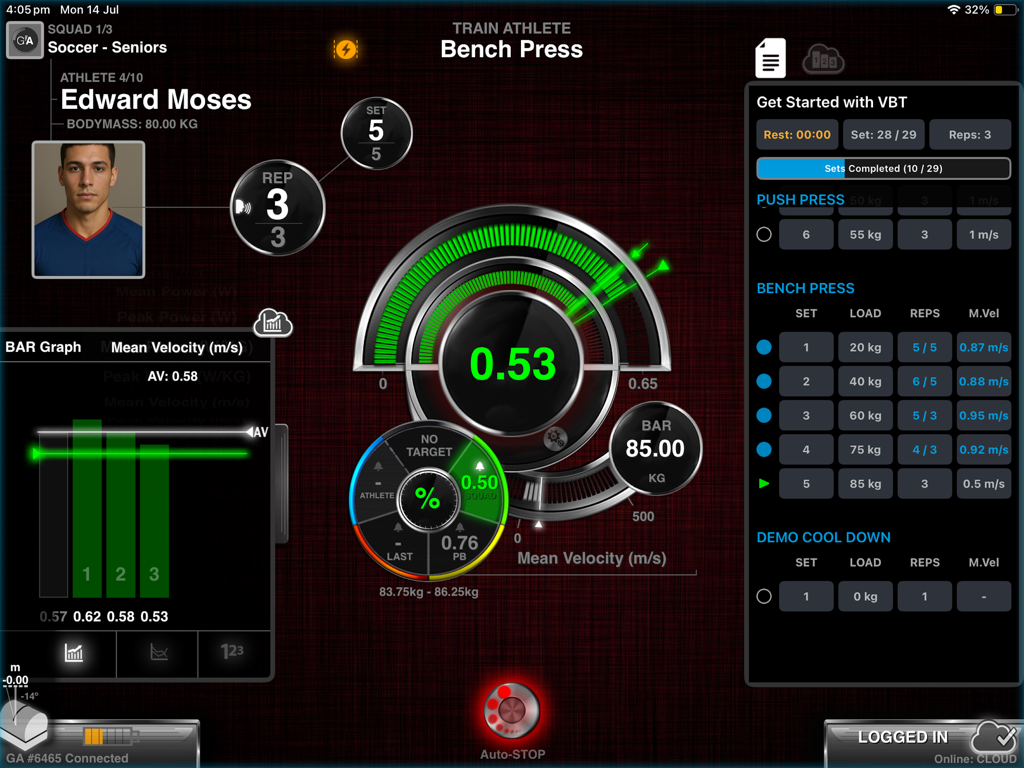Viewport: 1024px width, 768px height.
Task: Open the program notes document icon
Action: (x=769, y=57)
